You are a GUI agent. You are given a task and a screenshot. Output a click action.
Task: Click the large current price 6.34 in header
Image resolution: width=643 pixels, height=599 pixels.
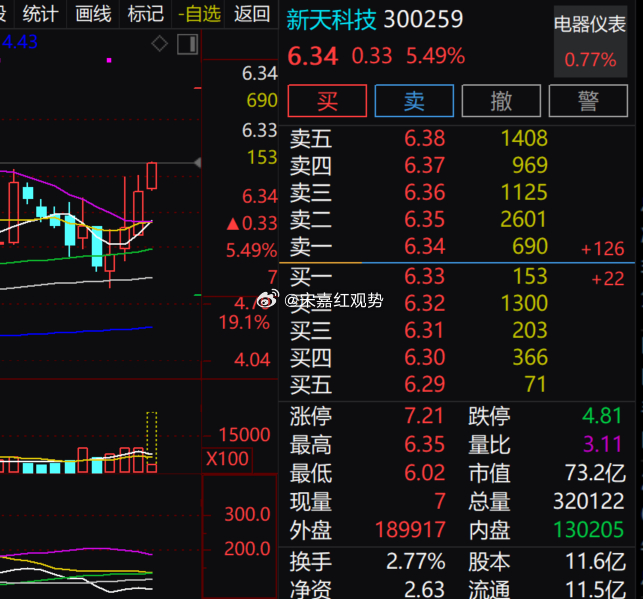312,56
